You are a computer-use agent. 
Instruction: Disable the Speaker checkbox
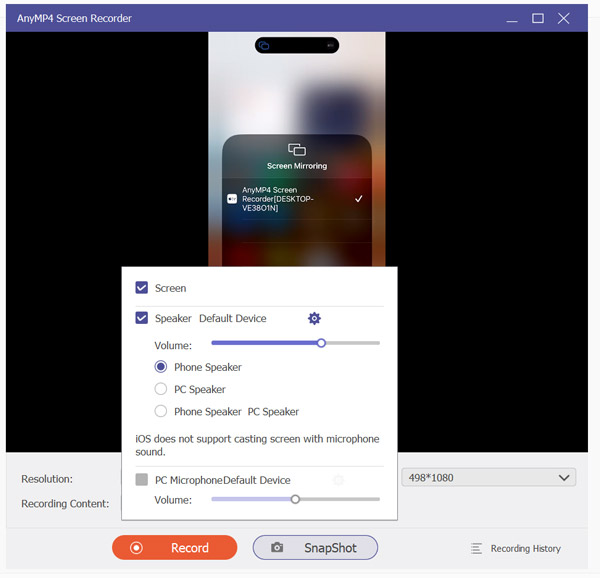click(x=142, y=318)
